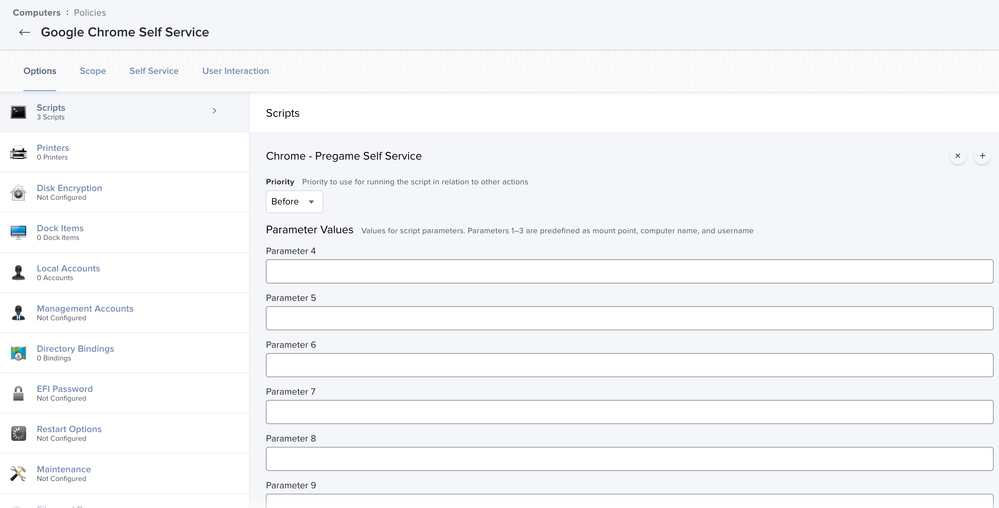This screenshot has height=508, width=999.
Task: Click the Local Accounts person icon
Action: pos(18,273)
